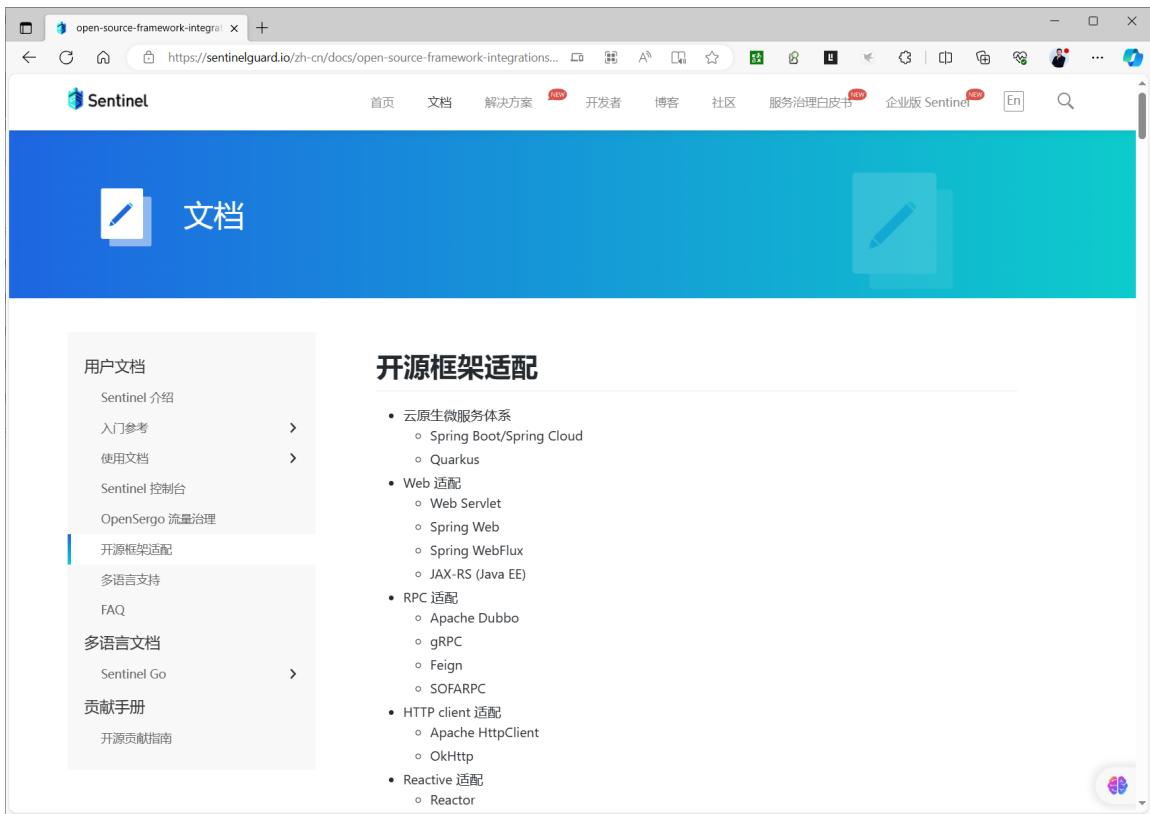The width and height of the screenshot is (1150, 814).
Task: Open the user profile avatar
Action: (x=1058, y=57)
